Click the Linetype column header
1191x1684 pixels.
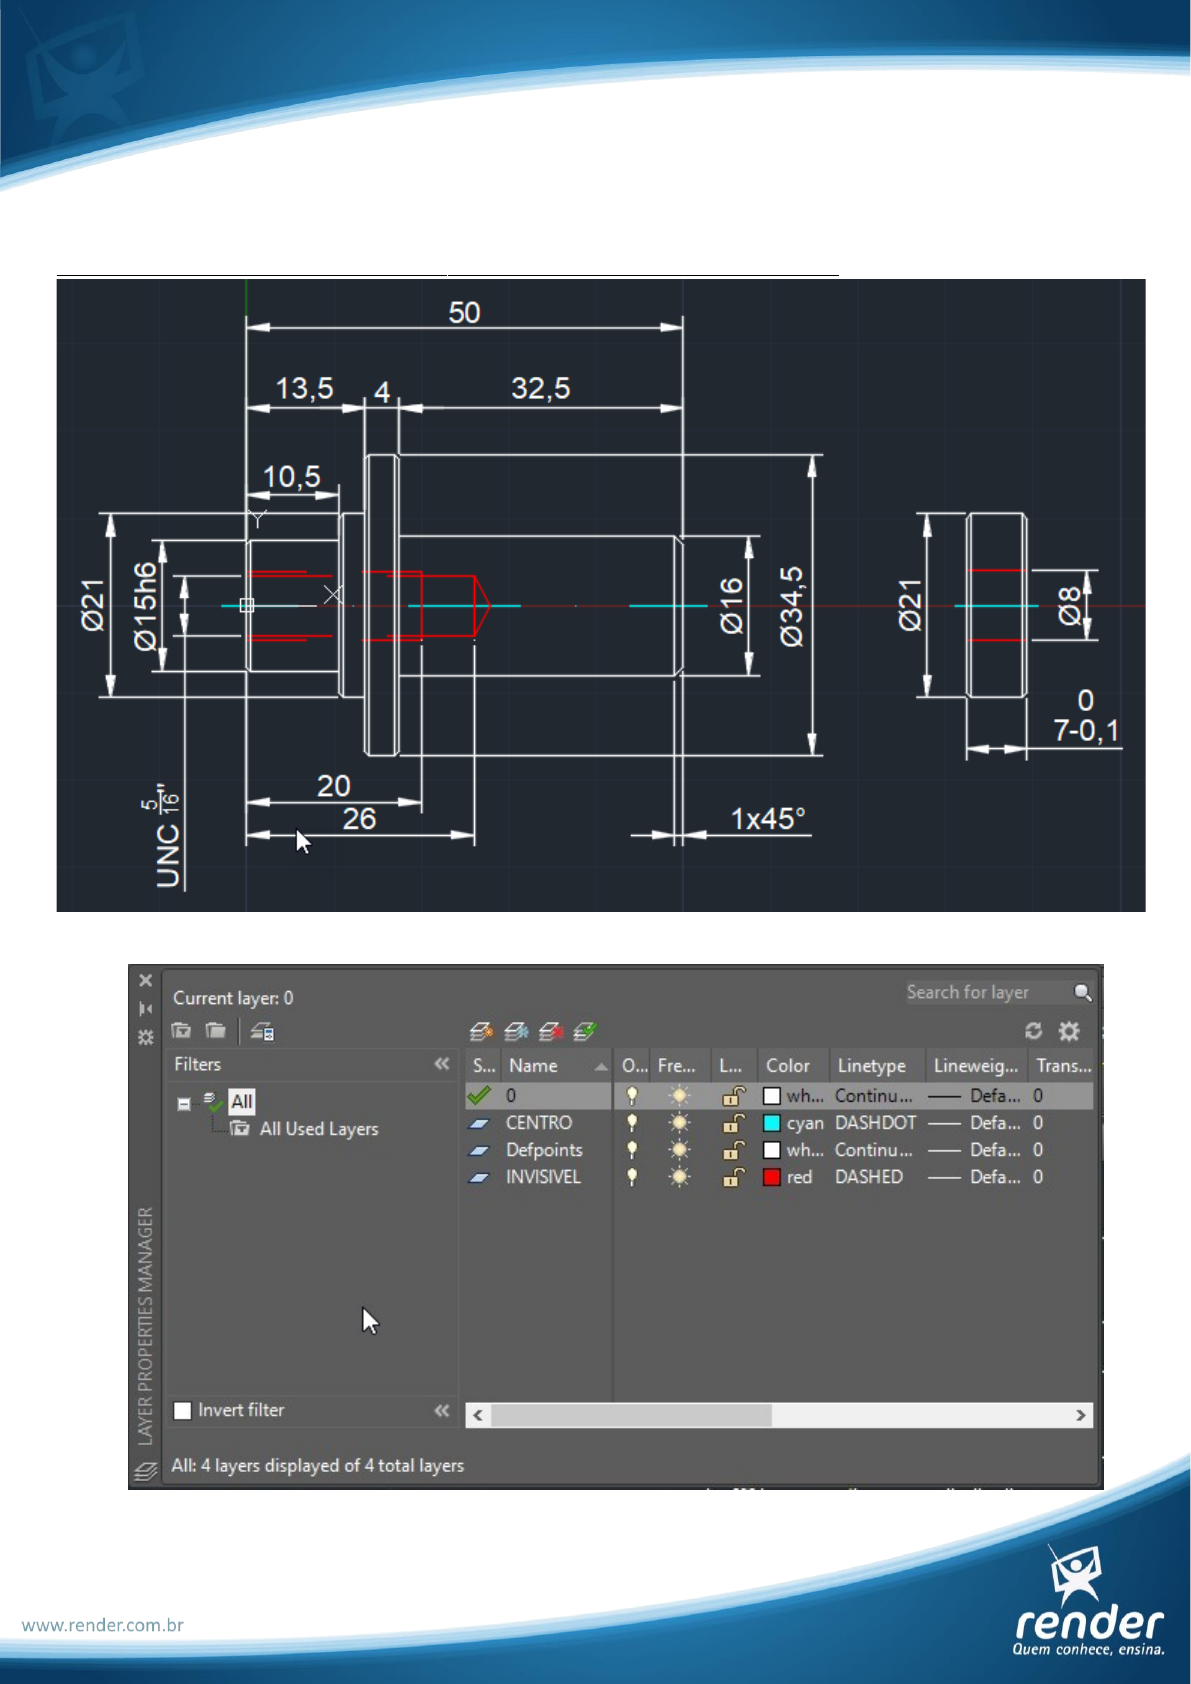pos(871,1066)
